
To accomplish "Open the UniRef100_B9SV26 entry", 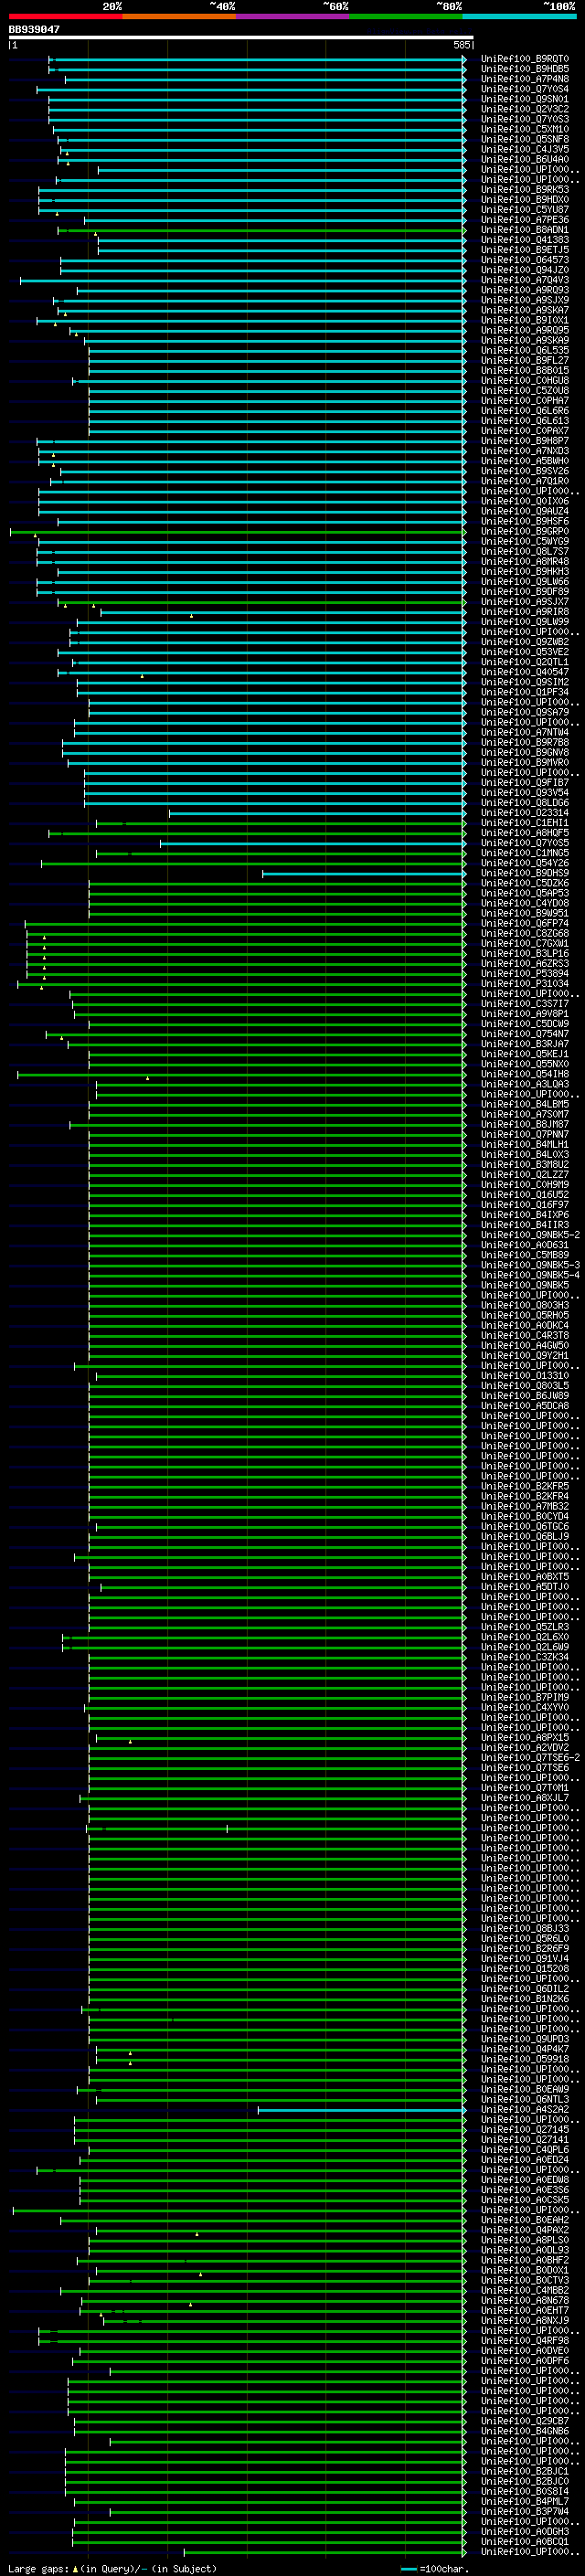I will [x=524, y=471].
